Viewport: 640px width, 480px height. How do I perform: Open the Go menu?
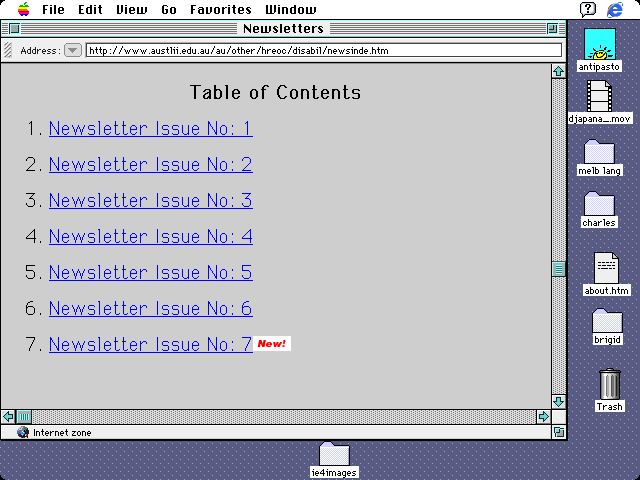tap(169, 9)
